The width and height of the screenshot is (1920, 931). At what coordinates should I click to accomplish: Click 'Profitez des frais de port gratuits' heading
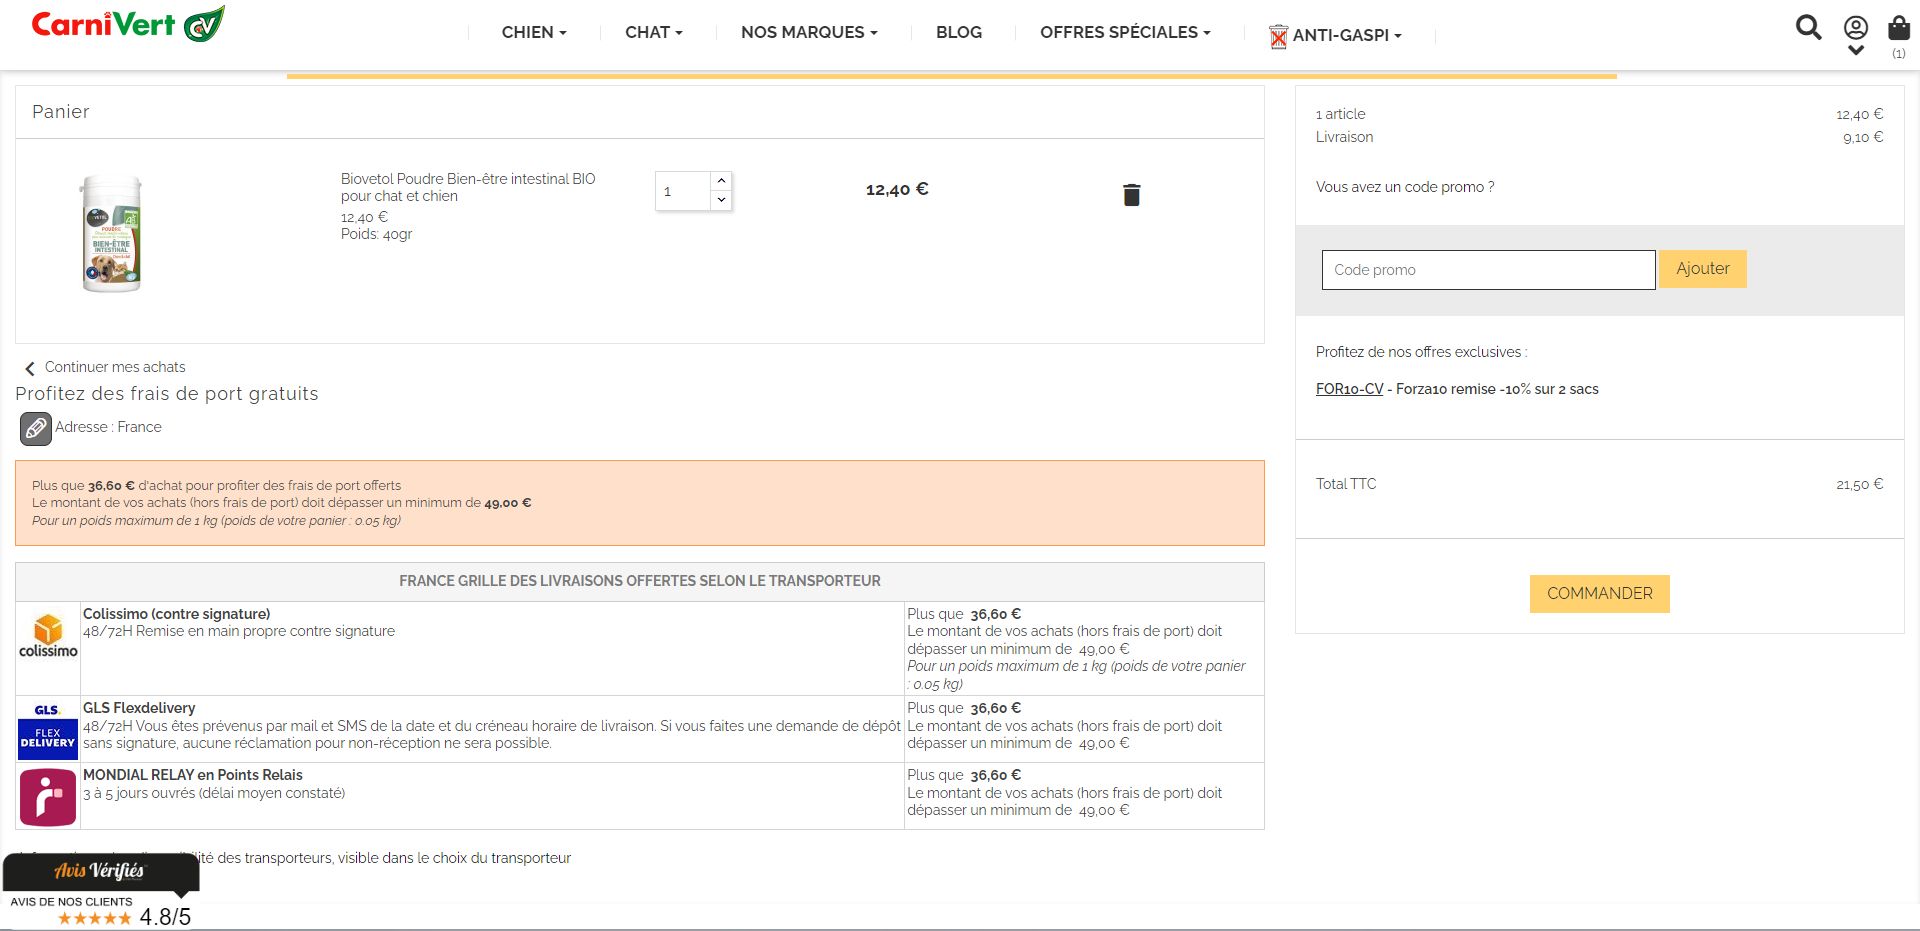pos(167,394)
